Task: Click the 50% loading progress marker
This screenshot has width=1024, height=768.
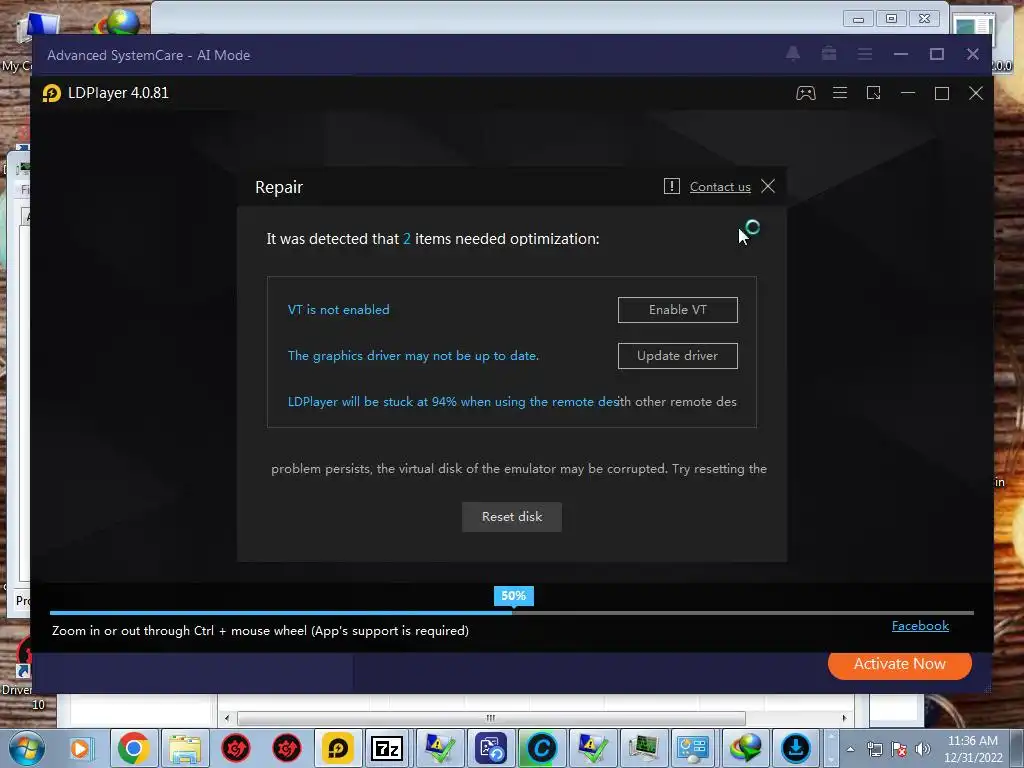Action: tap(513, 596)
